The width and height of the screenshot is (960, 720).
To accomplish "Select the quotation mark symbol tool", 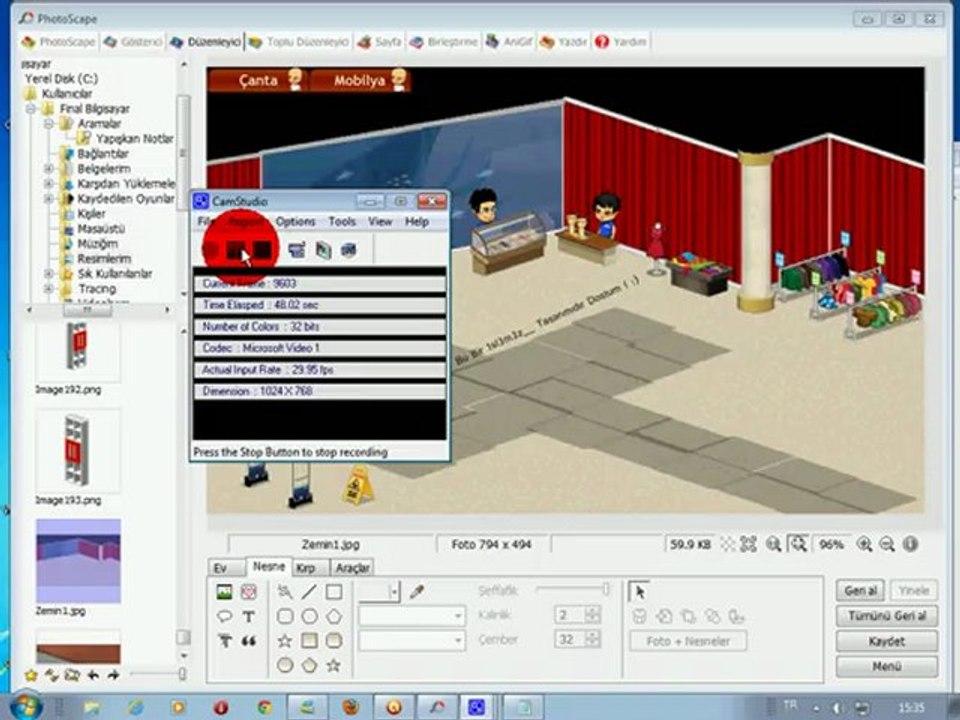I will point(249,641).
